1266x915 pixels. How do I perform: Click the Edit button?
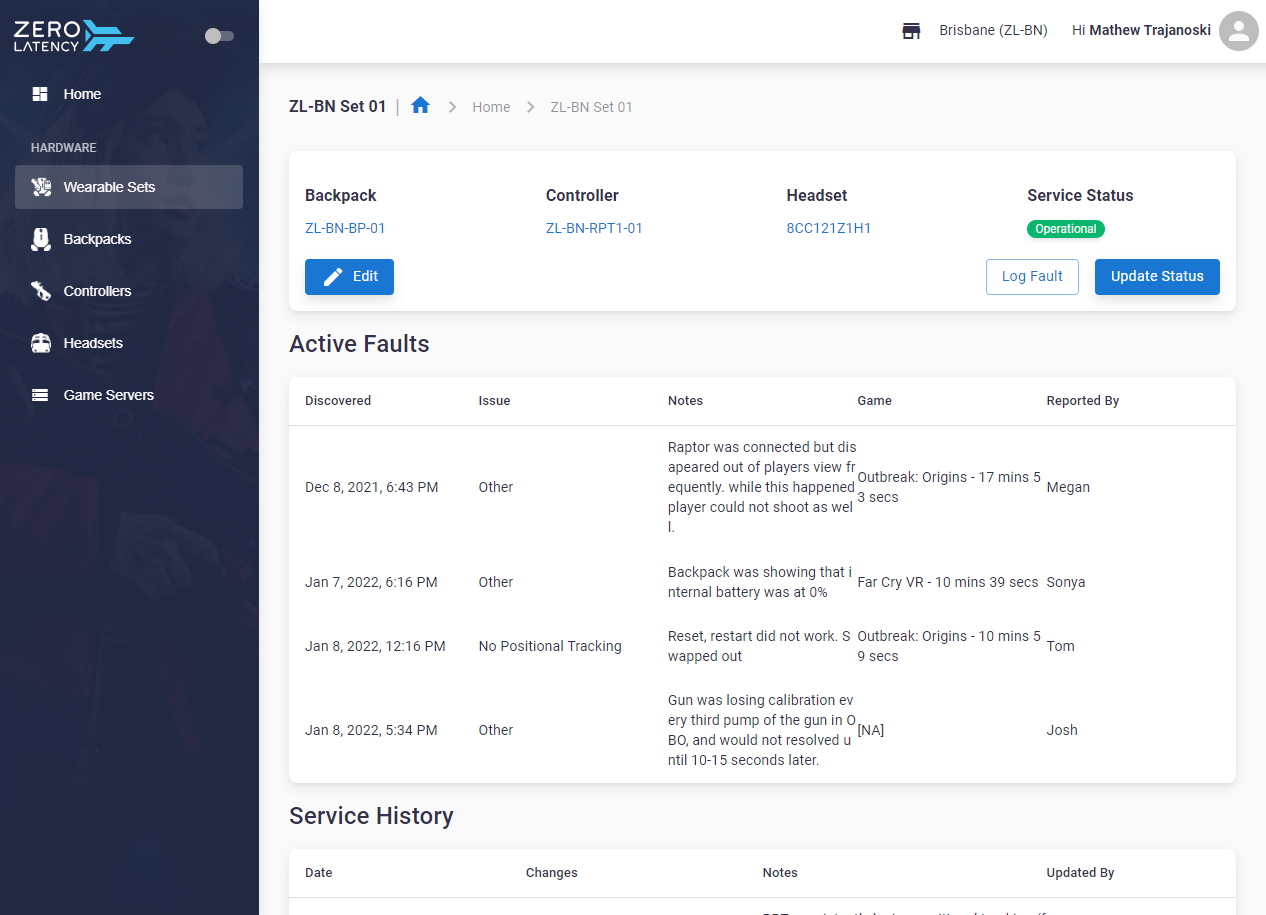click(x=349, y=277)
